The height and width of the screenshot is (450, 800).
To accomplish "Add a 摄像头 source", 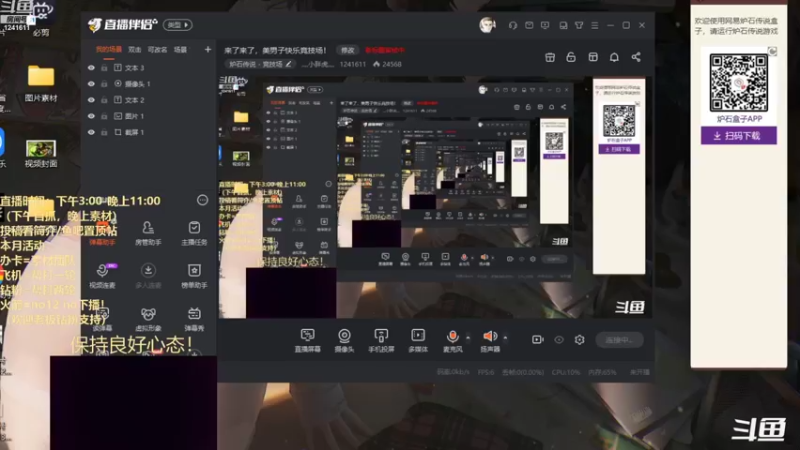I will (344, 340).
